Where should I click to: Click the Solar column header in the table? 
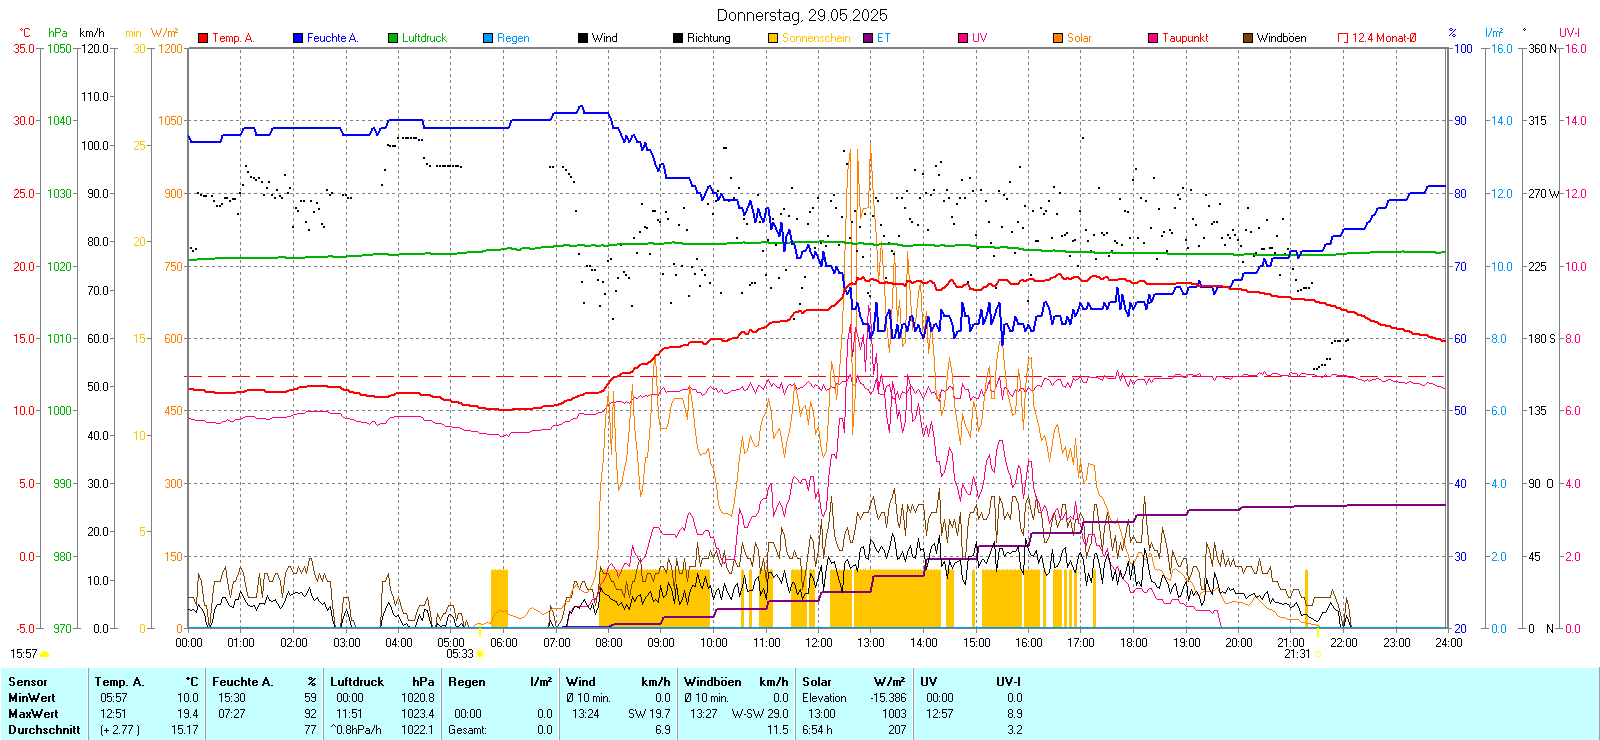coord(817,682)
